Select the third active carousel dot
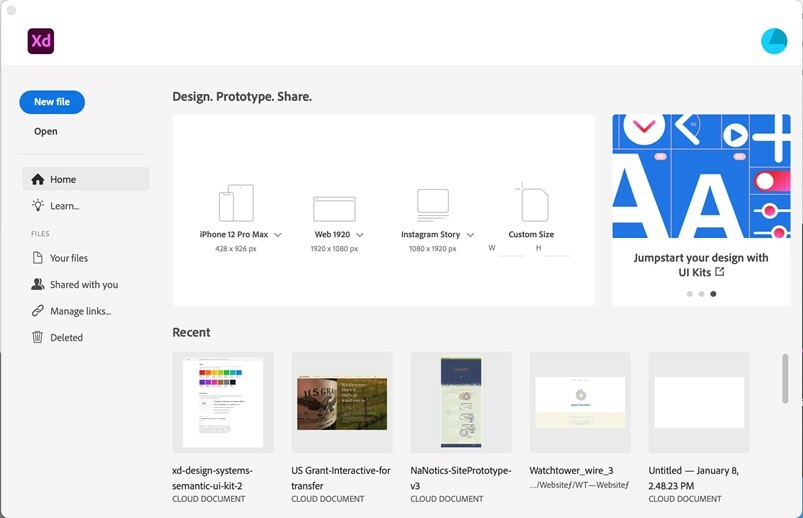803x518 pixels. (x=713, y=294)
